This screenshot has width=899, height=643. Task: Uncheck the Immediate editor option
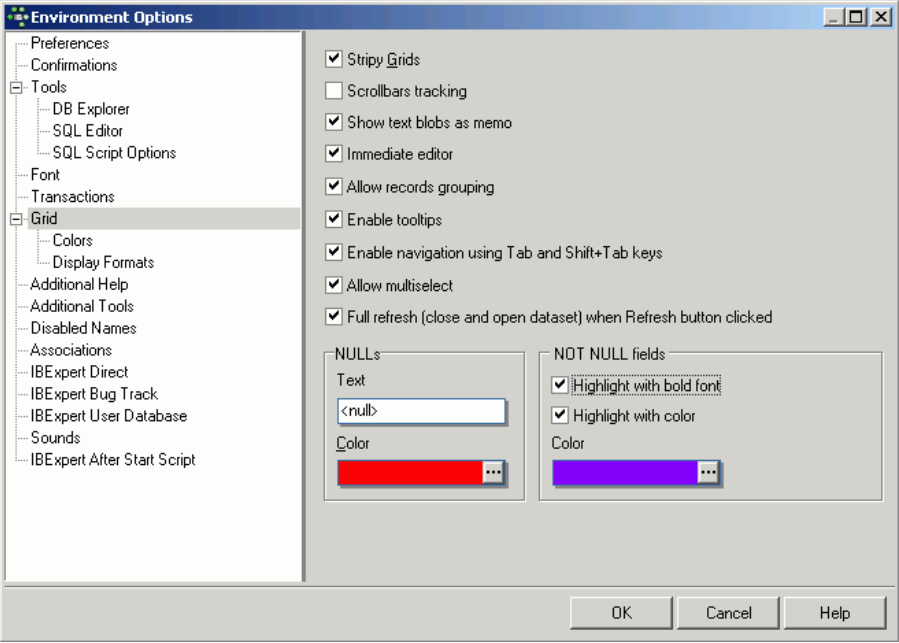point(333,153)
